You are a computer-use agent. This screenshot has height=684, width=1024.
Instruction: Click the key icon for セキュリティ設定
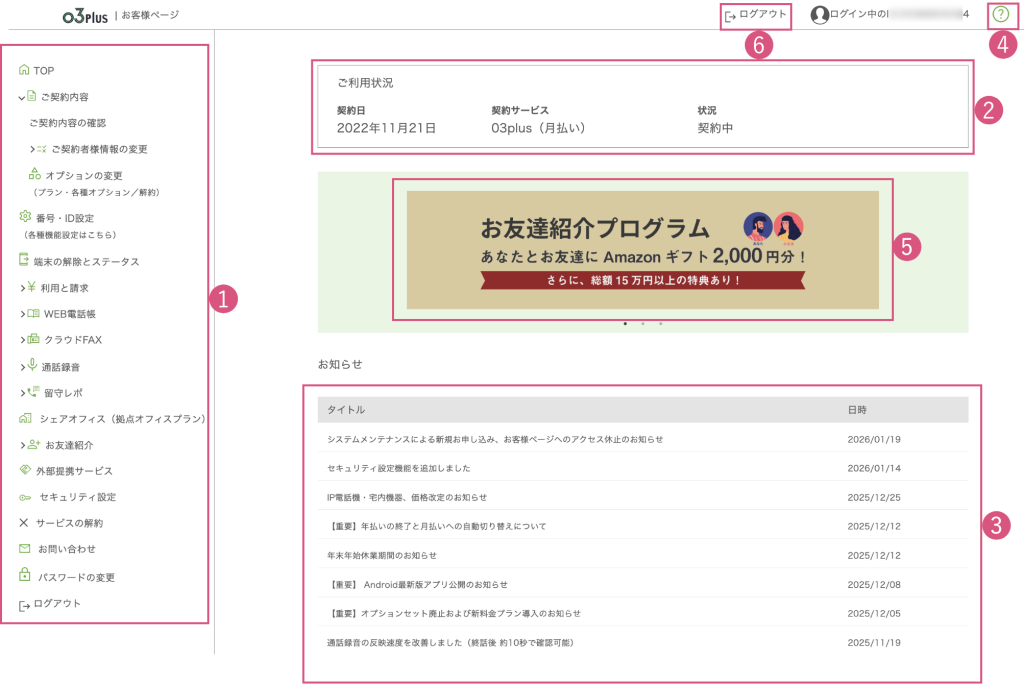(25, 497)
